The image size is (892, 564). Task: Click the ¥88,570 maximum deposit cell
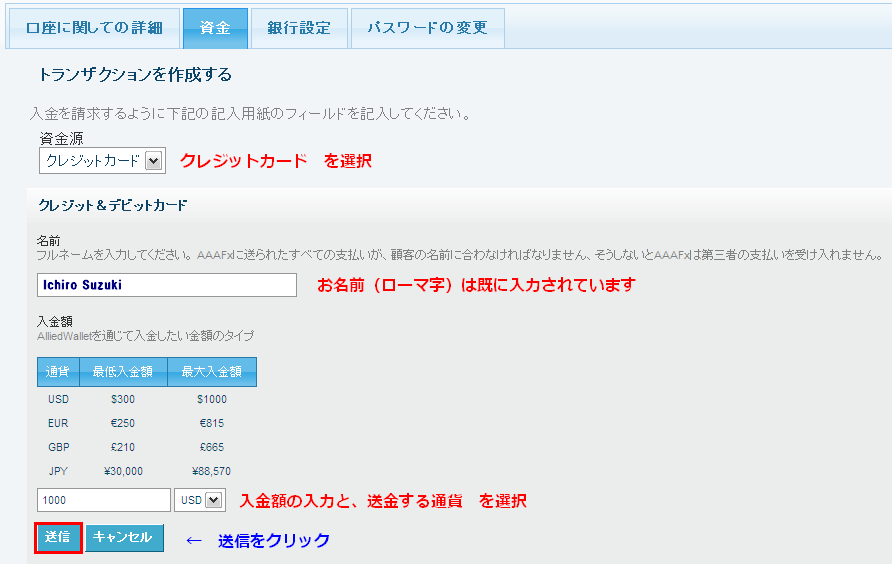[212, 471]
